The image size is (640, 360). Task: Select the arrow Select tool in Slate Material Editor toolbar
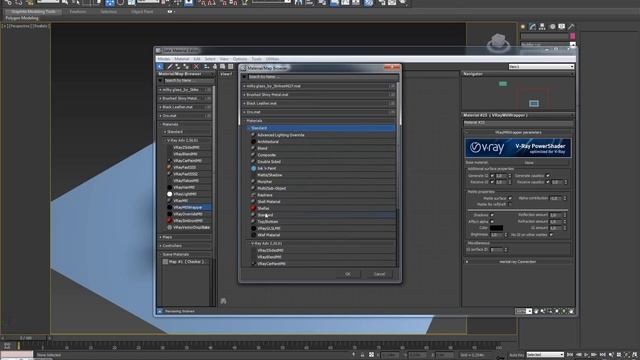160,67
